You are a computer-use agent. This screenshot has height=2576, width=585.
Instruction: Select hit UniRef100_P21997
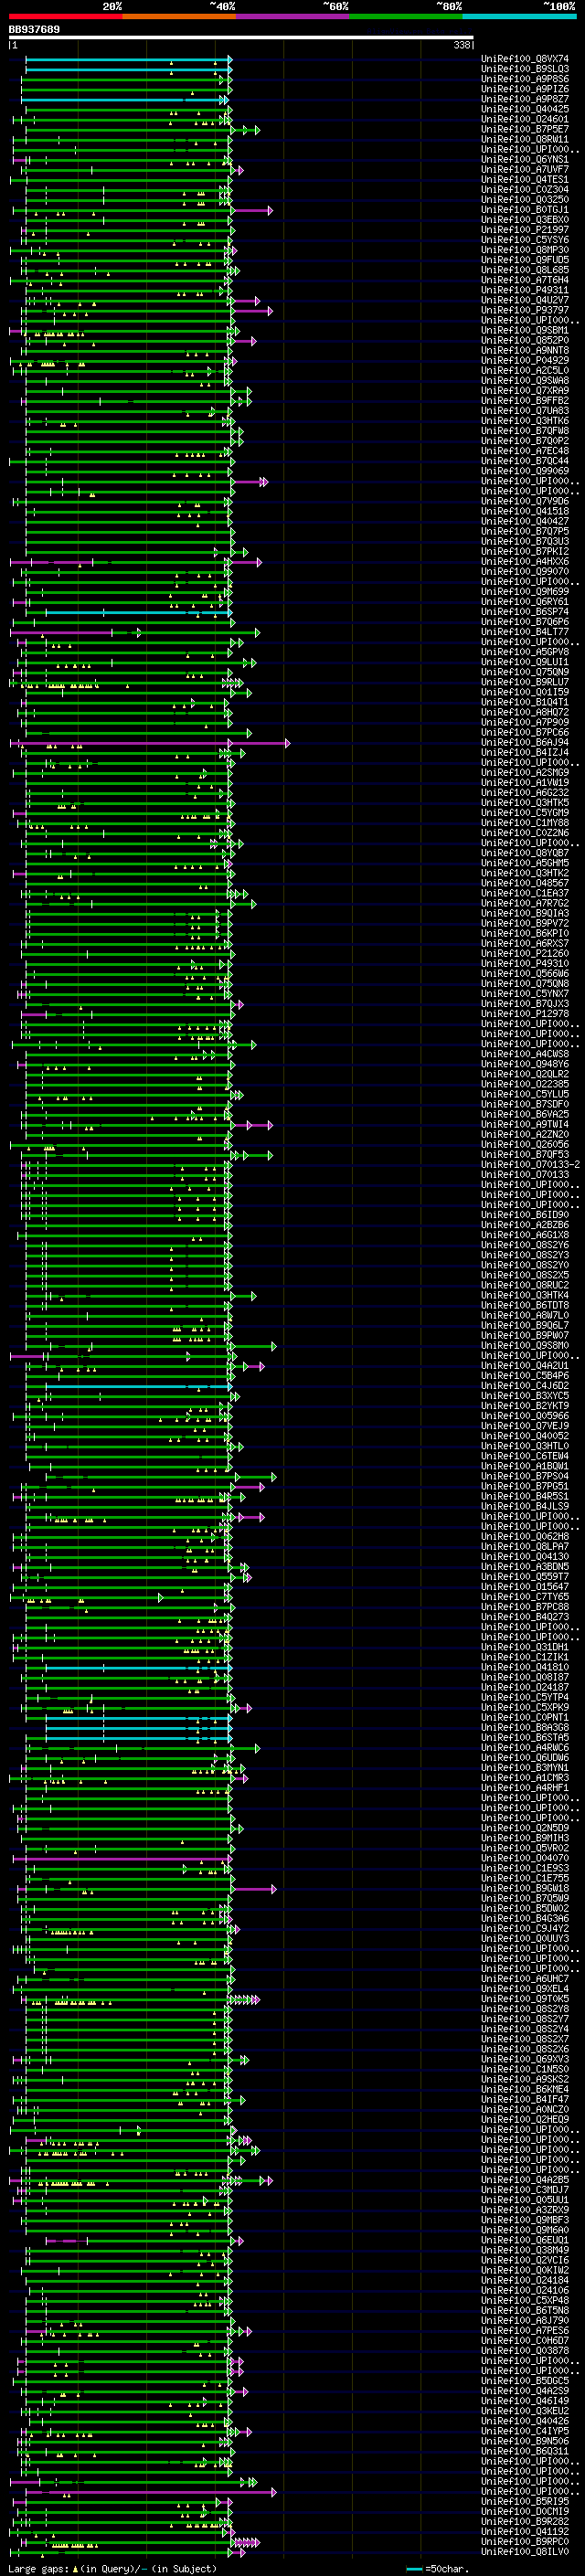pyautogui.click(x=525, y=230)
